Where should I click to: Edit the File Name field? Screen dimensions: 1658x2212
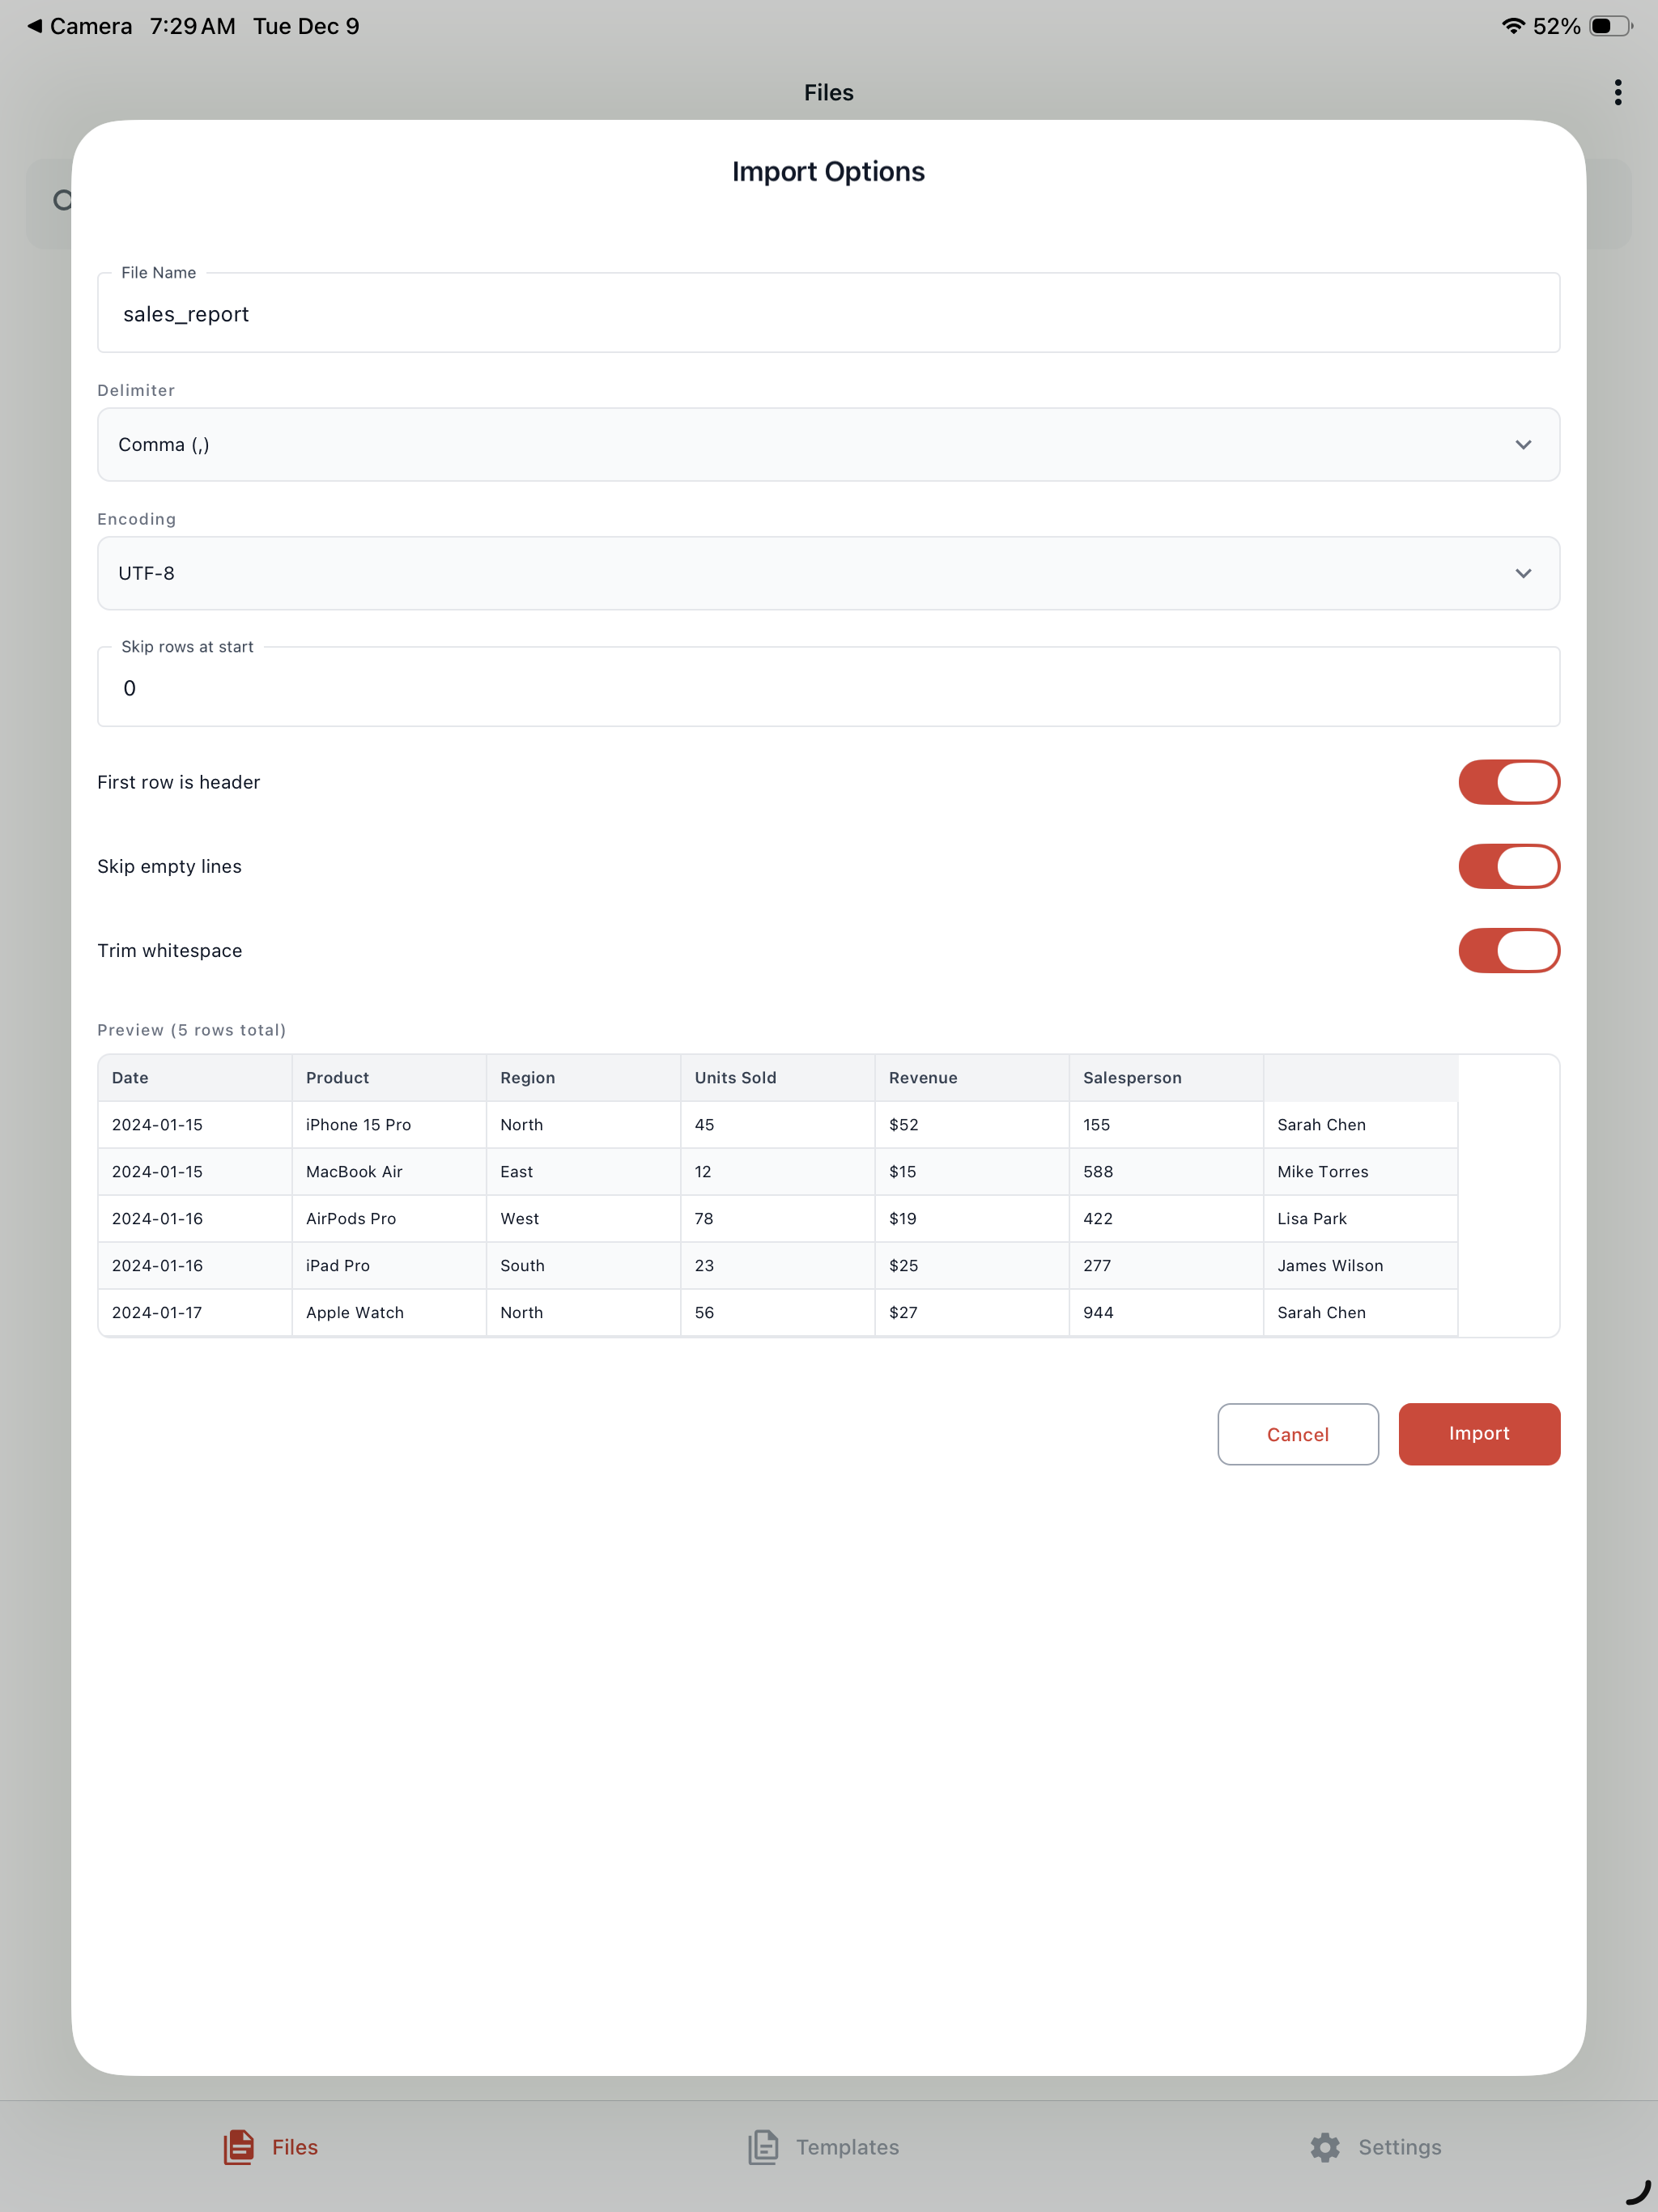click(x=828, y=313)
